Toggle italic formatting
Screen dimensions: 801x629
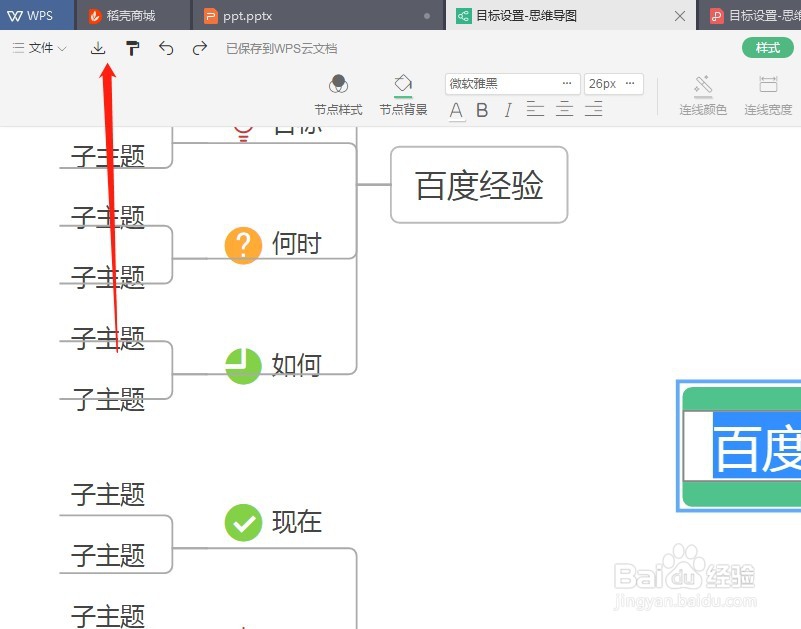point(508,110)
